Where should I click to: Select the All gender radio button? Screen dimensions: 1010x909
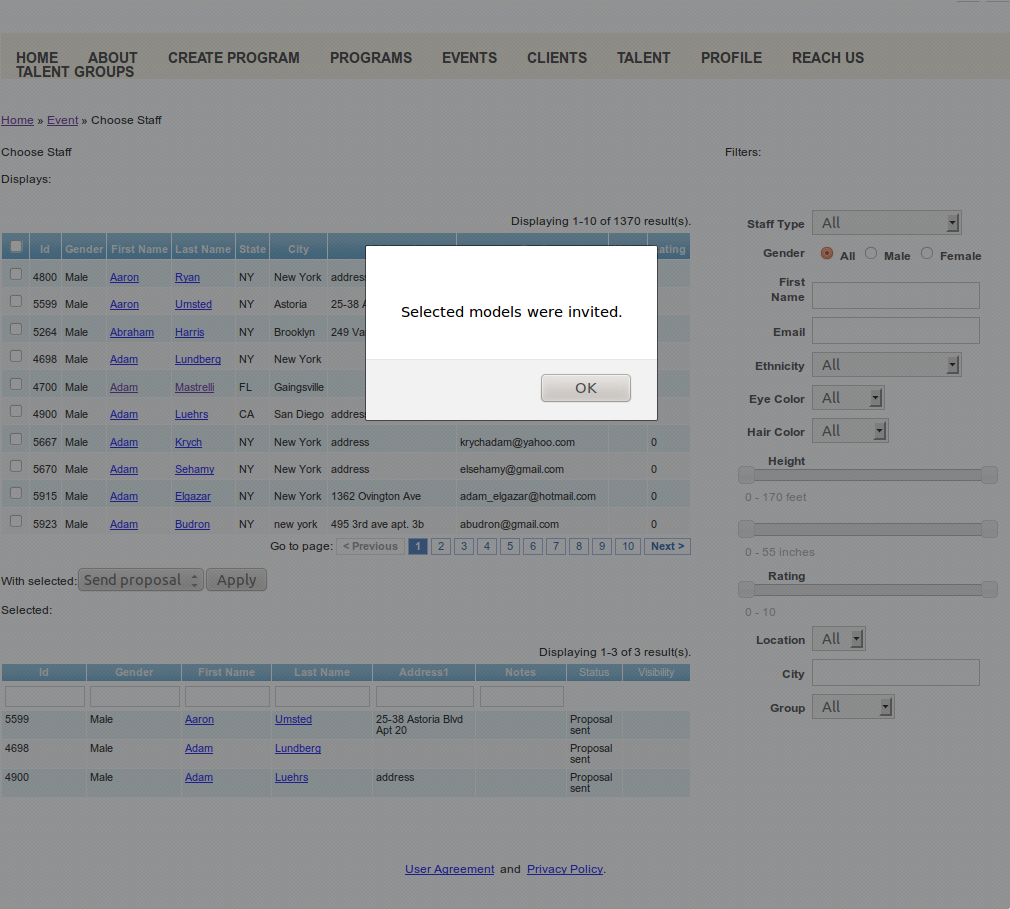[x=827, y=253]
